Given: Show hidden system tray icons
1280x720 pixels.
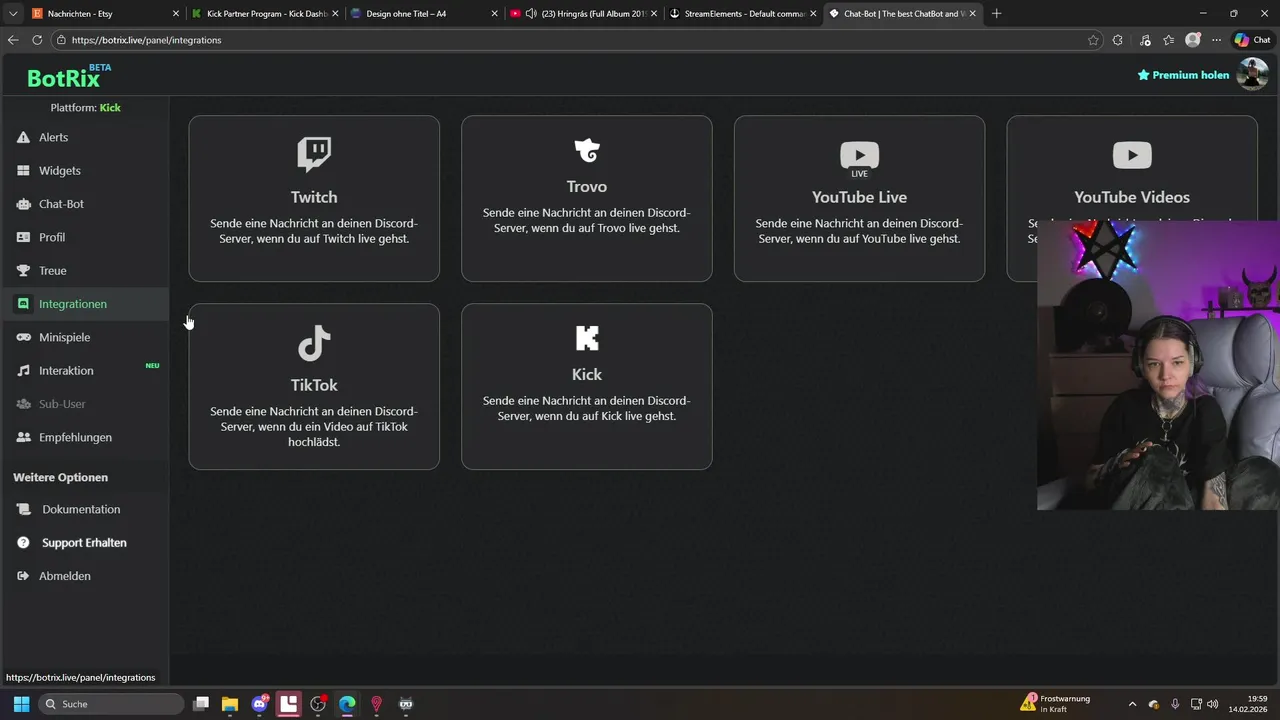Looking at the screenshot, I should pos(1132,704).
